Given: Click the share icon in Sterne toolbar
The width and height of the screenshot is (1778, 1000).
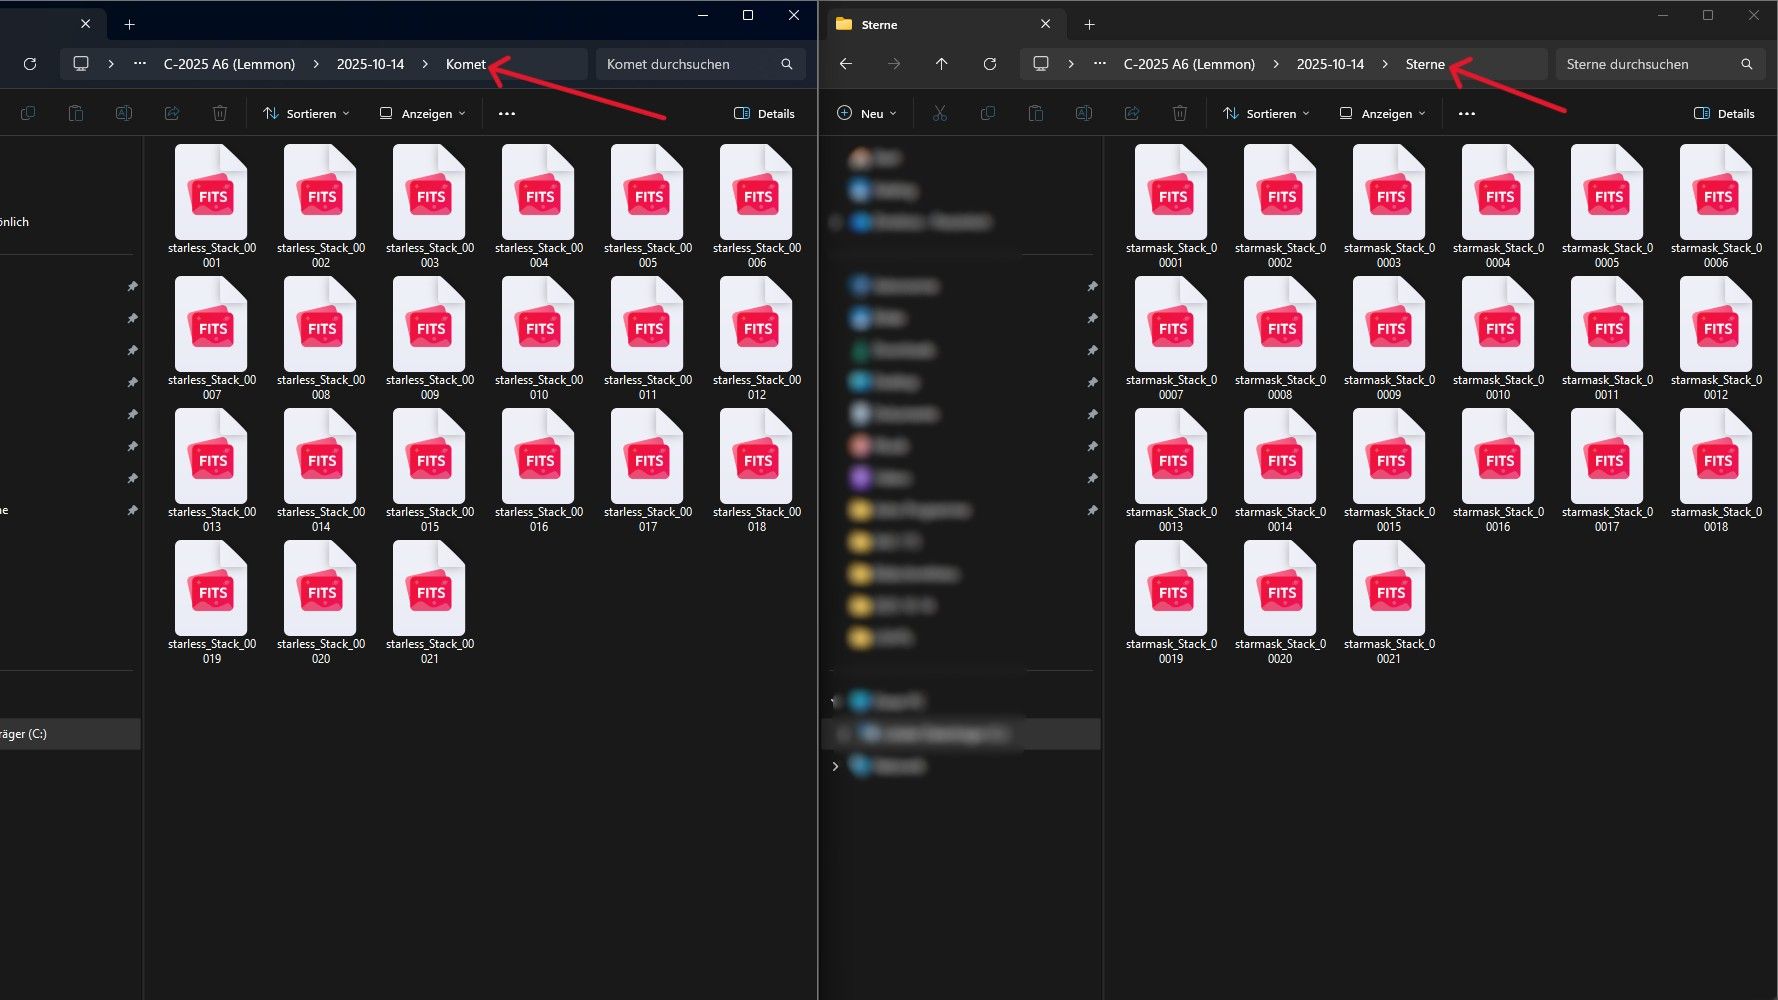Looking at the screenshot, I should point(1131,114).
